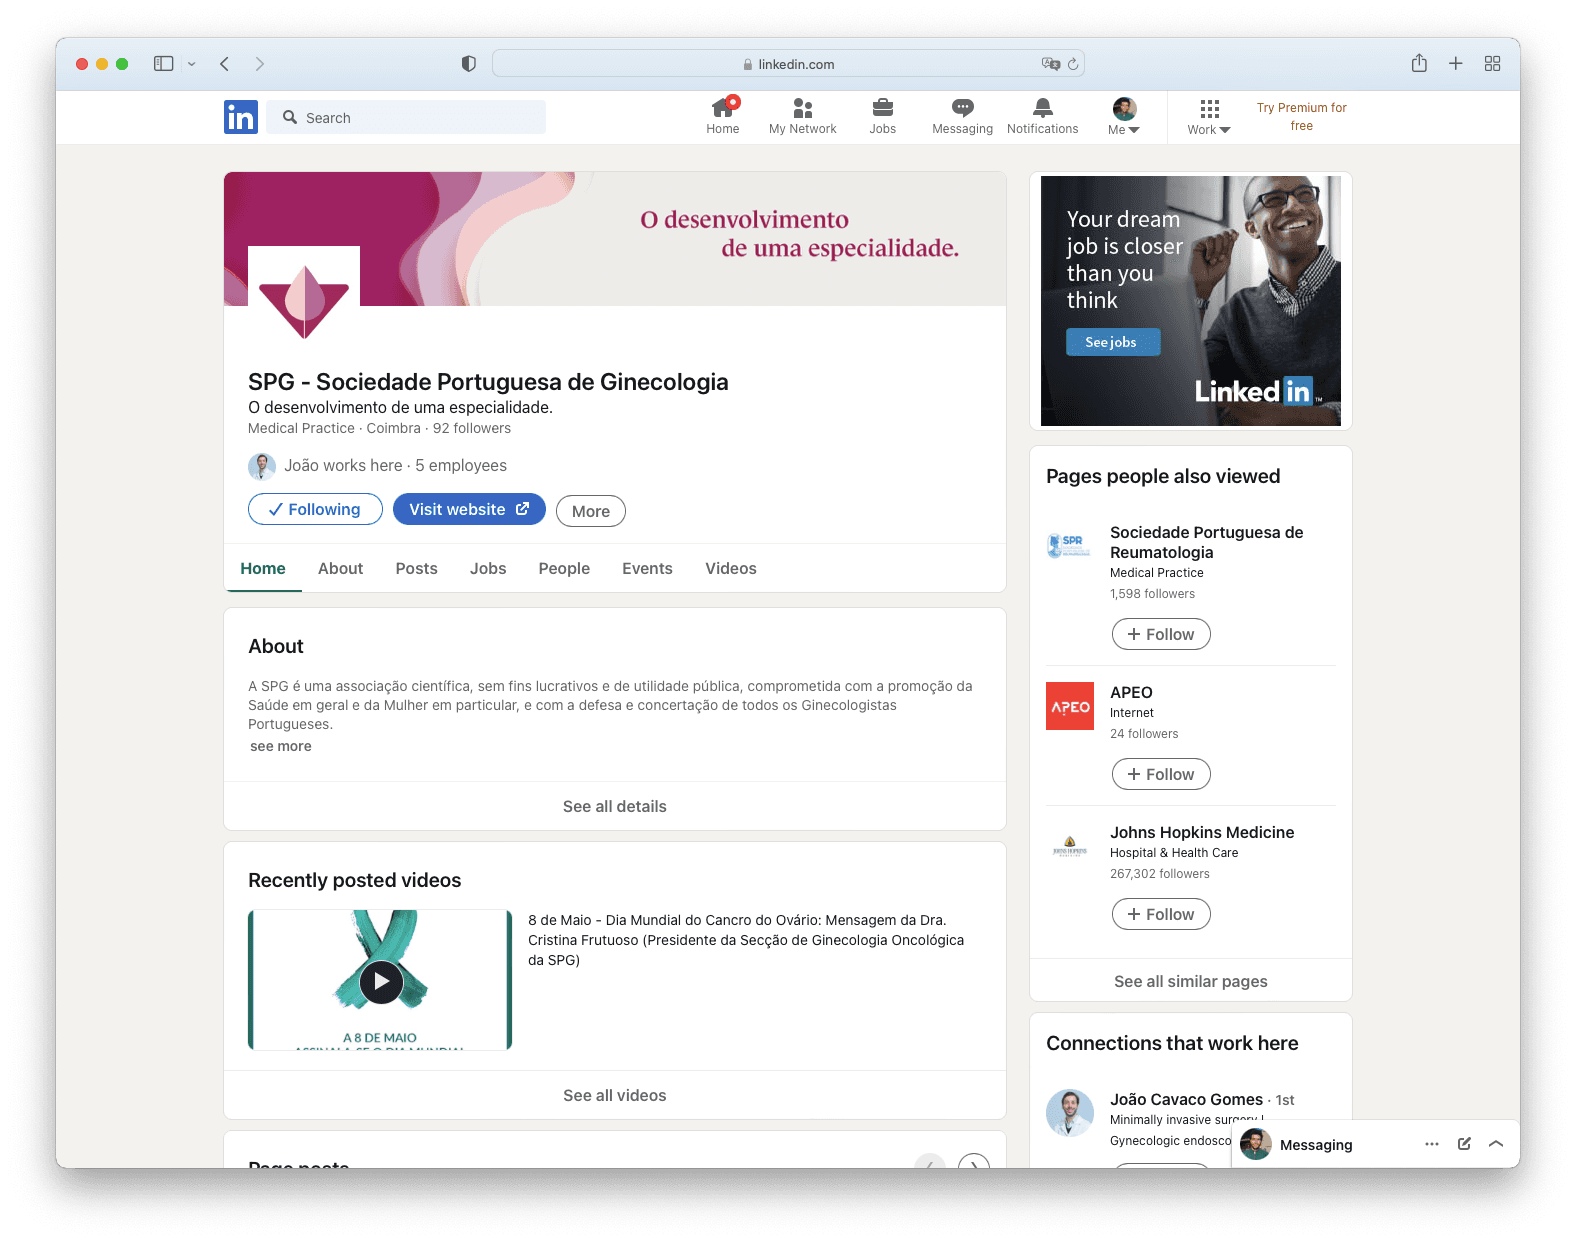Click João Cavaco Gomes profile photo
Screen dimensions: 1576x1242
pyautogui.click(x=1070, y=1113)
